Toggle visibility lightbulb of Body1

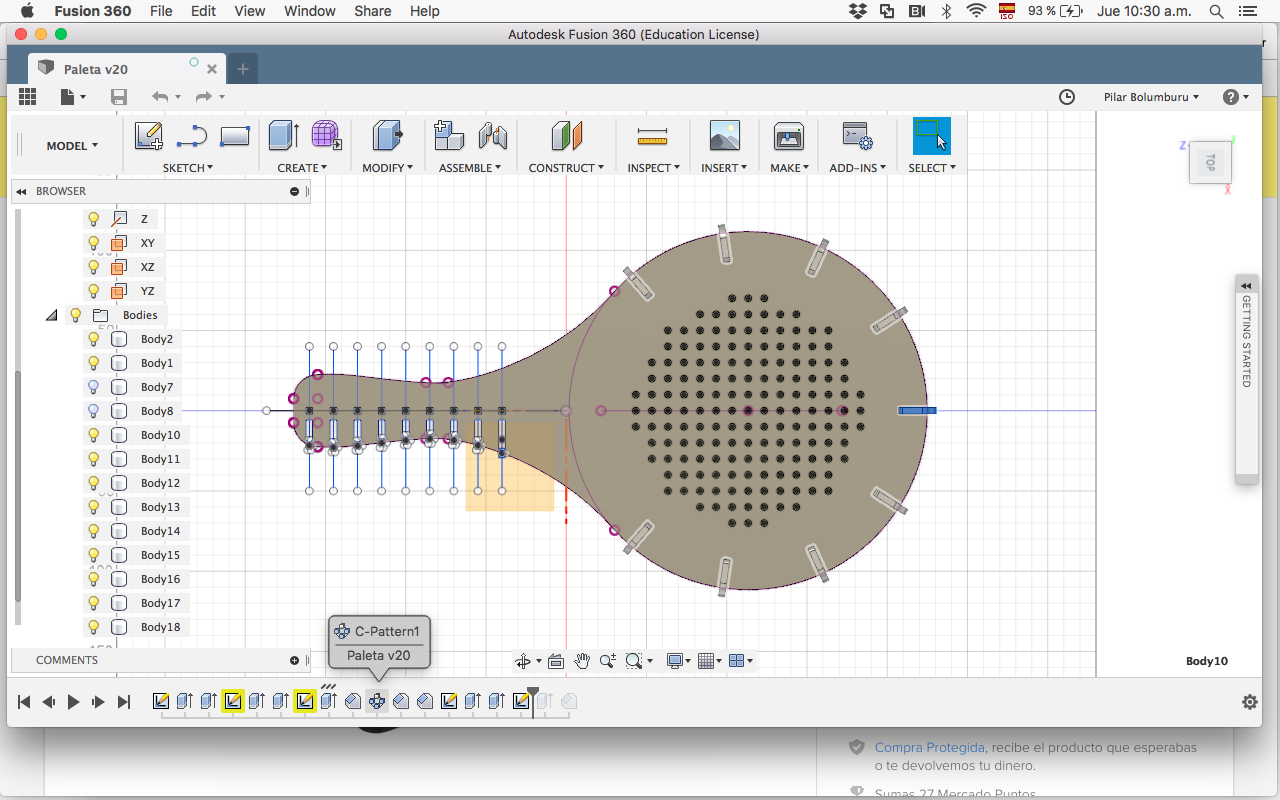pos(94,363)
